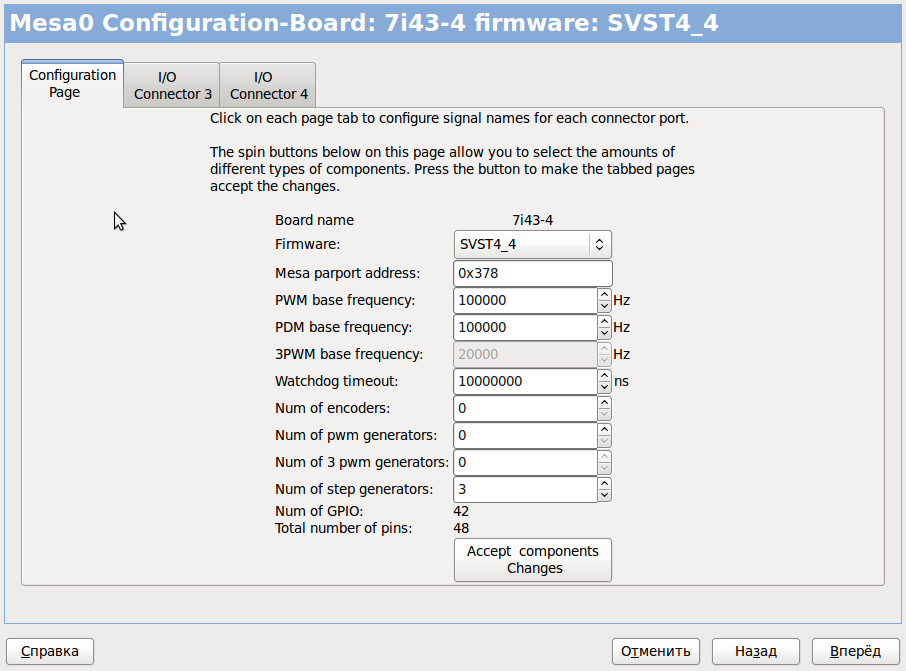Image resolution: width=906 pixels, height=671 pixels.
Task: Increment the Num of encoders spinner
Action: [x=604, y=402]
